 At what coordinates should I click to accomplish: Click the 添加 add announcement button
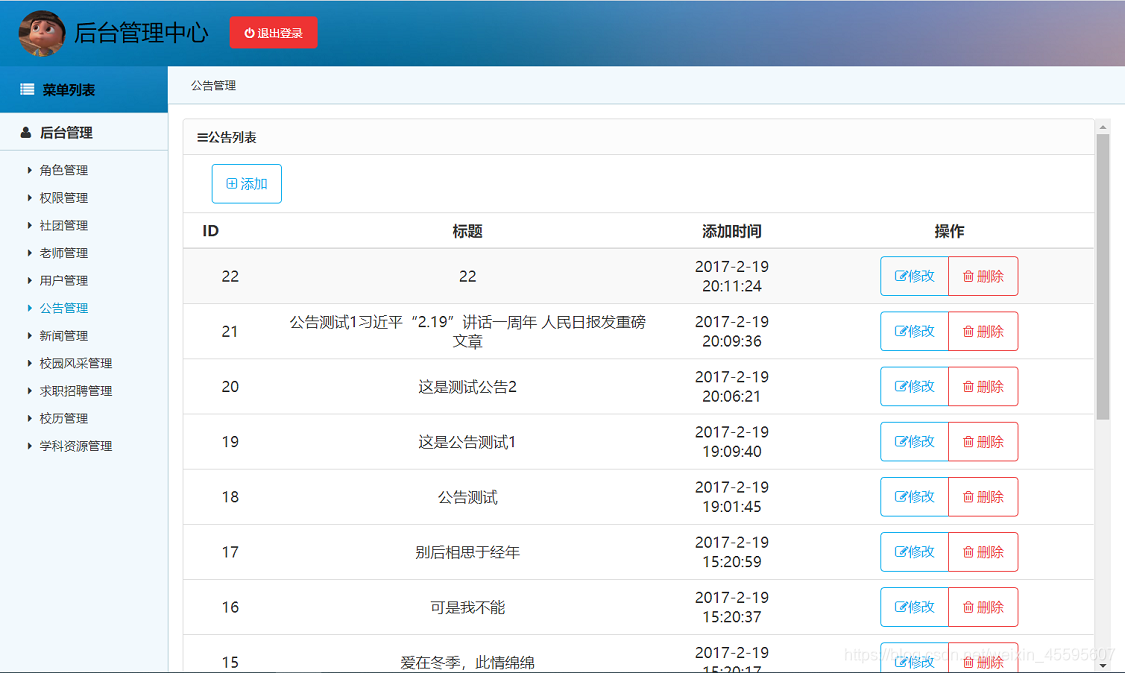pos(247,184)
